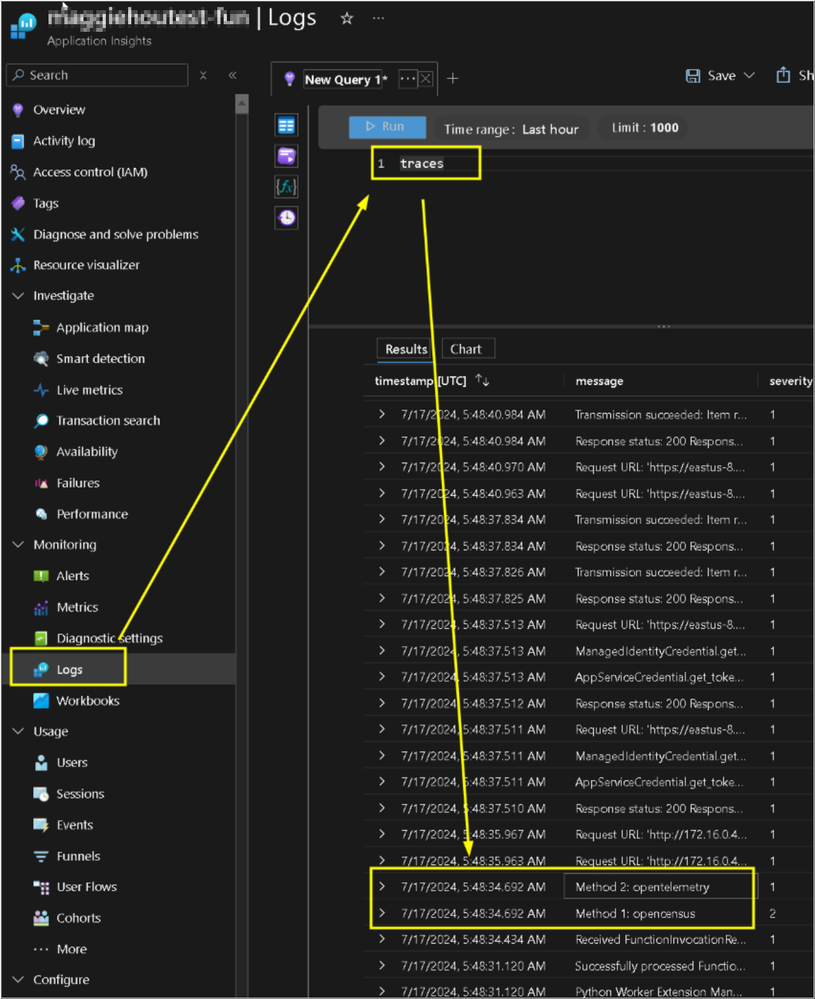Open the Tags page
Screen dimensions: 815x999
tap(45, 203)
